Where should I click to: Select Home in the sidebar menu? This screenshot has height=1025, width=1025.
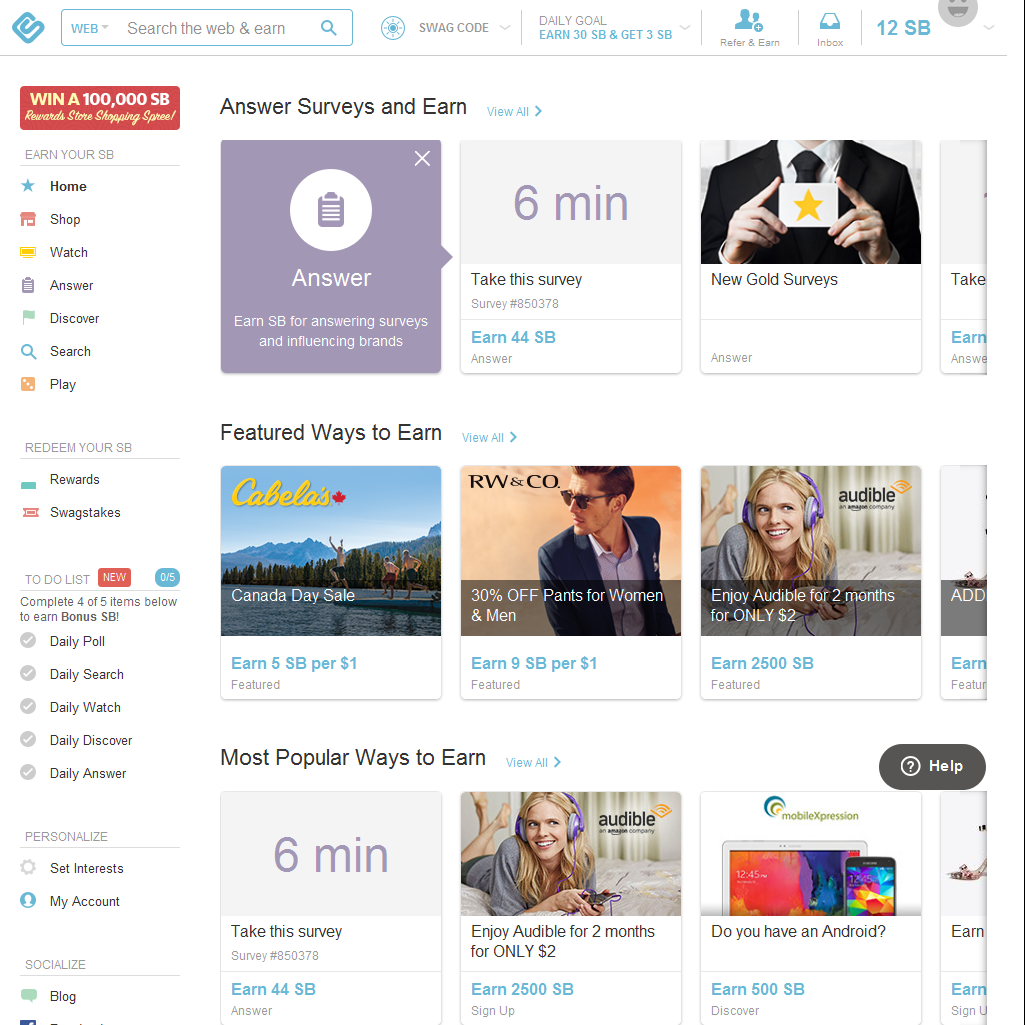68,186
